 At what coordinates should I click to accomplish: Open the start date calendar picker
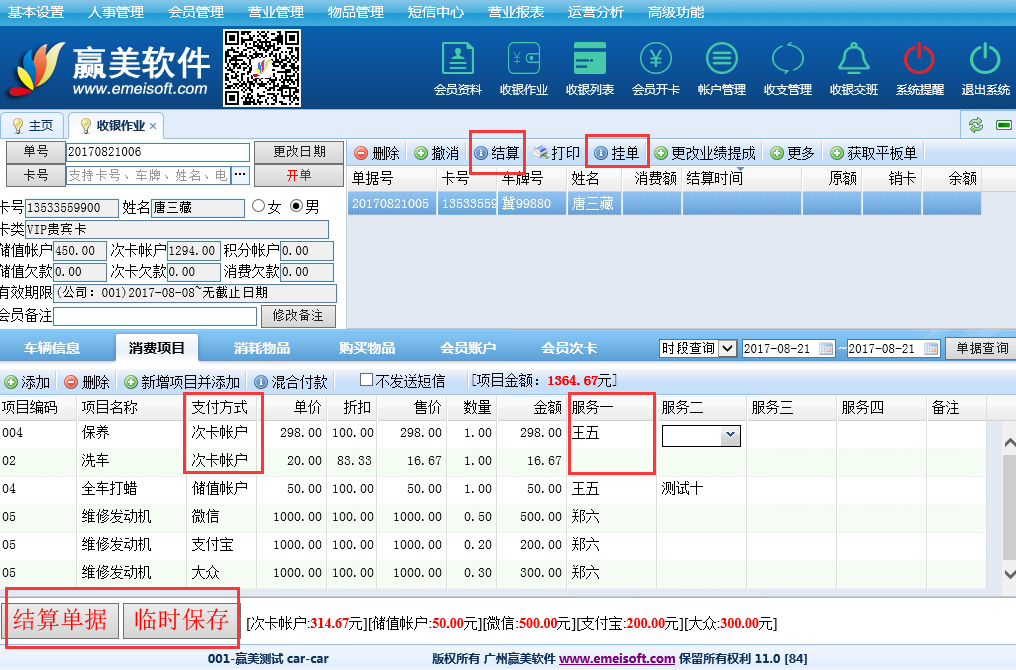[826, 349]
